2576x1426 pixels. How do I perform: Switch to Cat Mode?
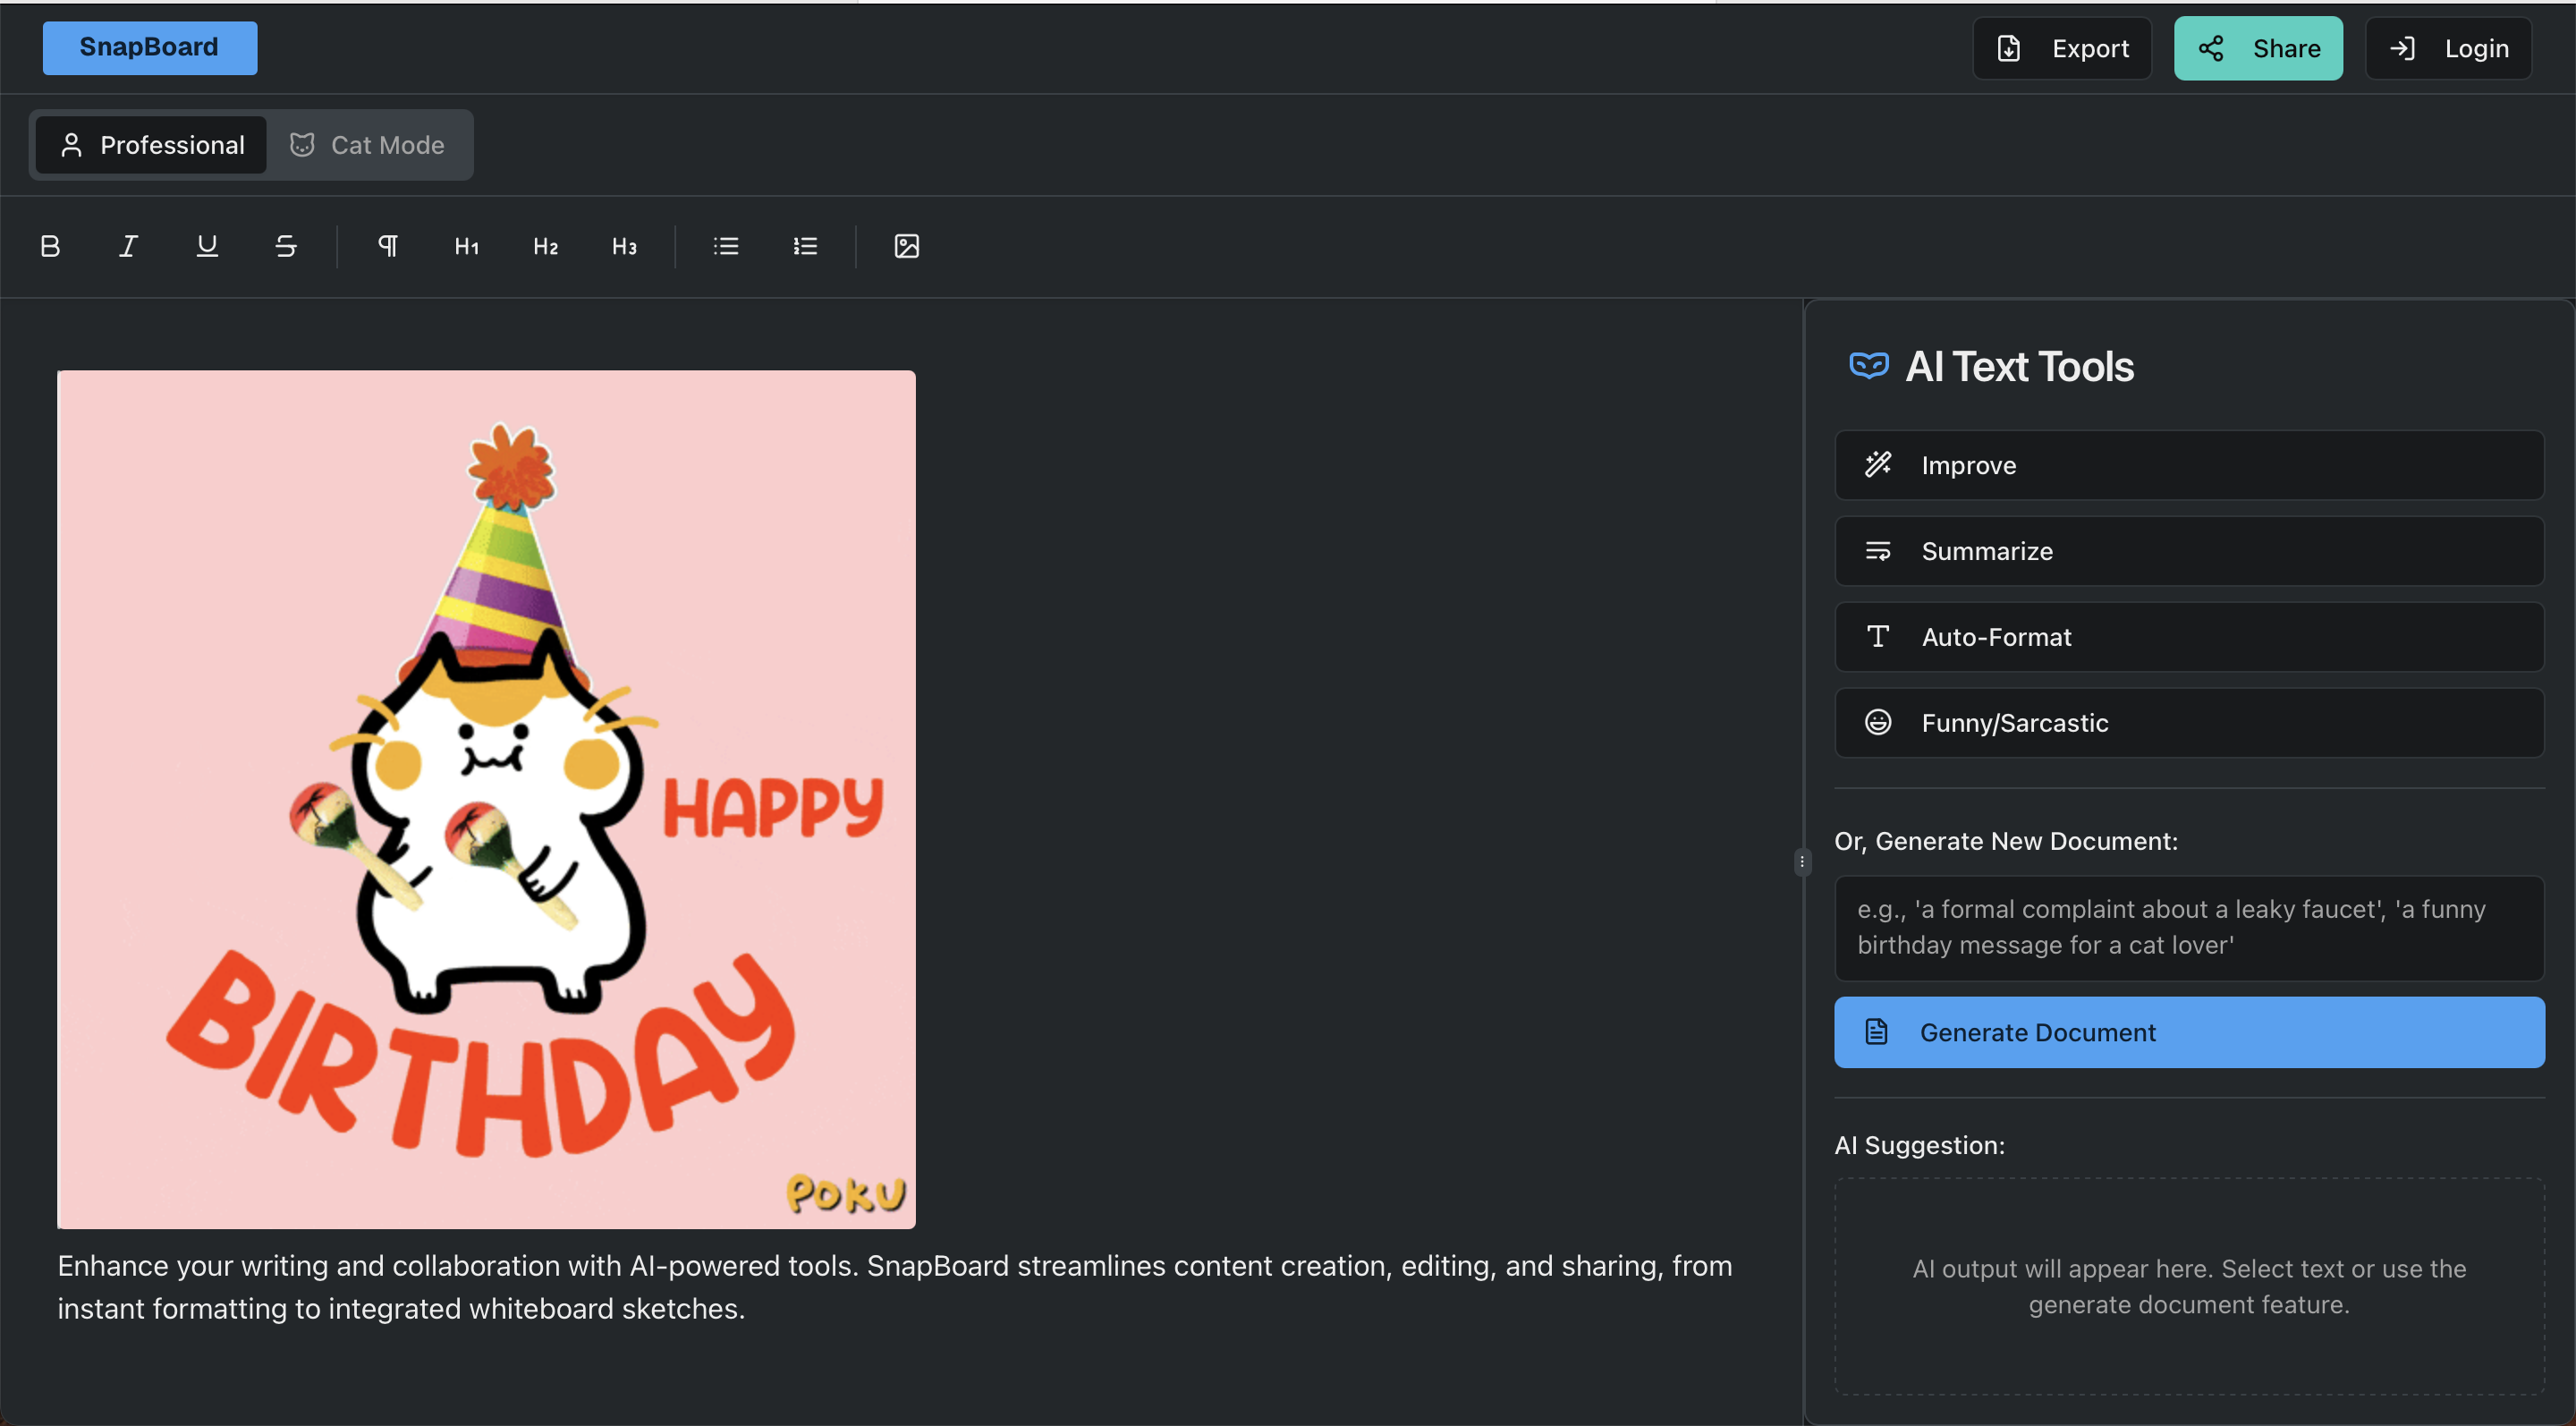368,145
